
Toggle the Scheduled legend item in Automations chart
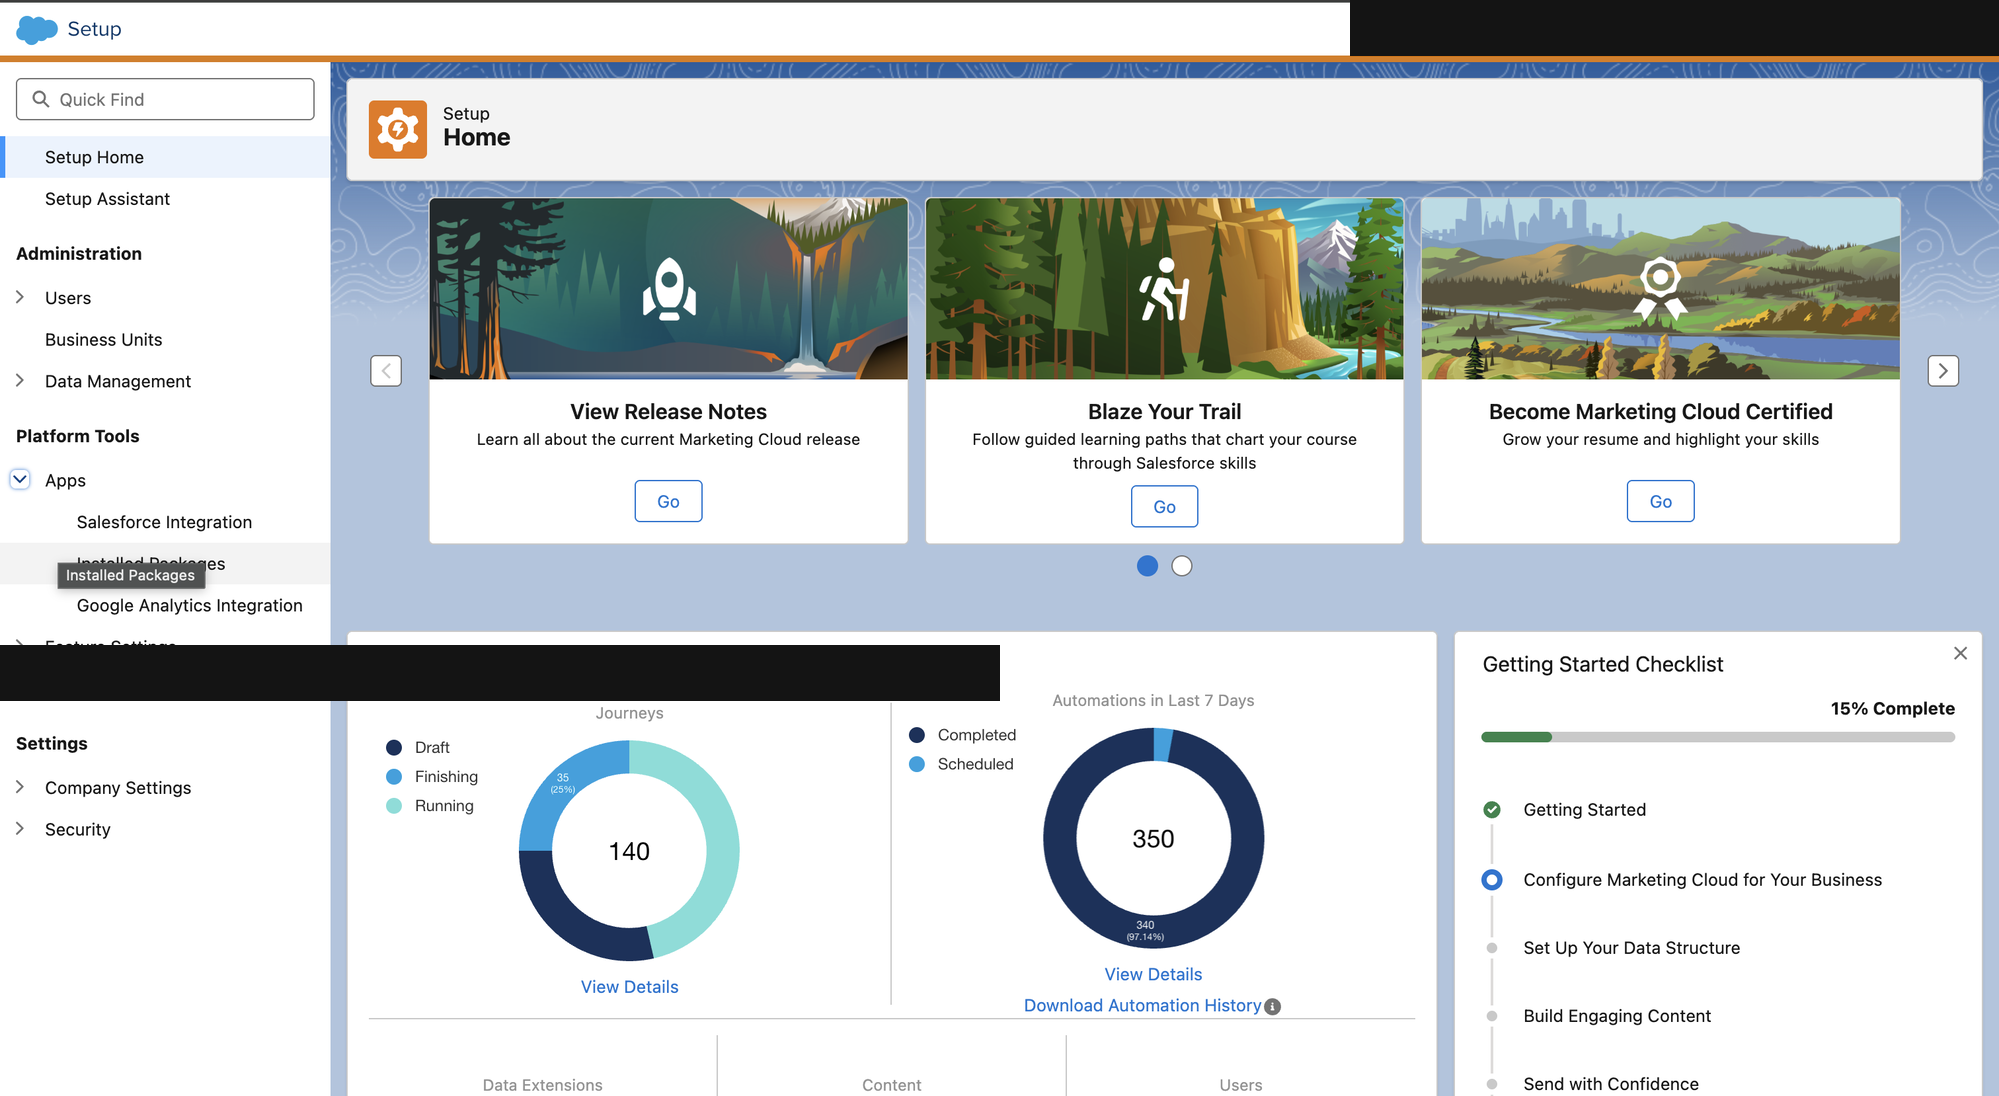(961, 764)
